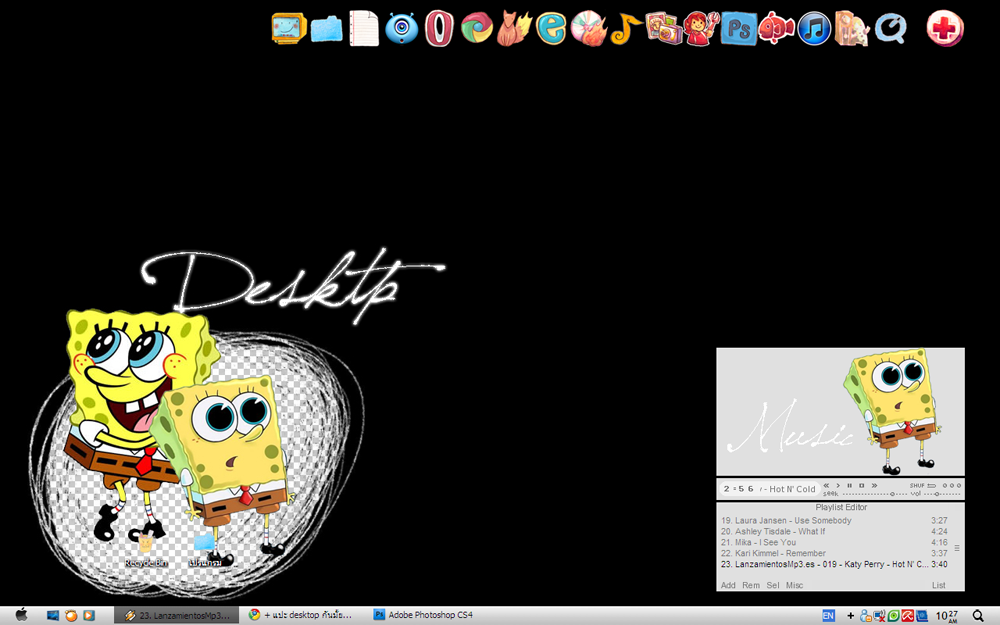Open the List menu in Playlist Editor
1000x625 pixels.
tap(939, 585)
